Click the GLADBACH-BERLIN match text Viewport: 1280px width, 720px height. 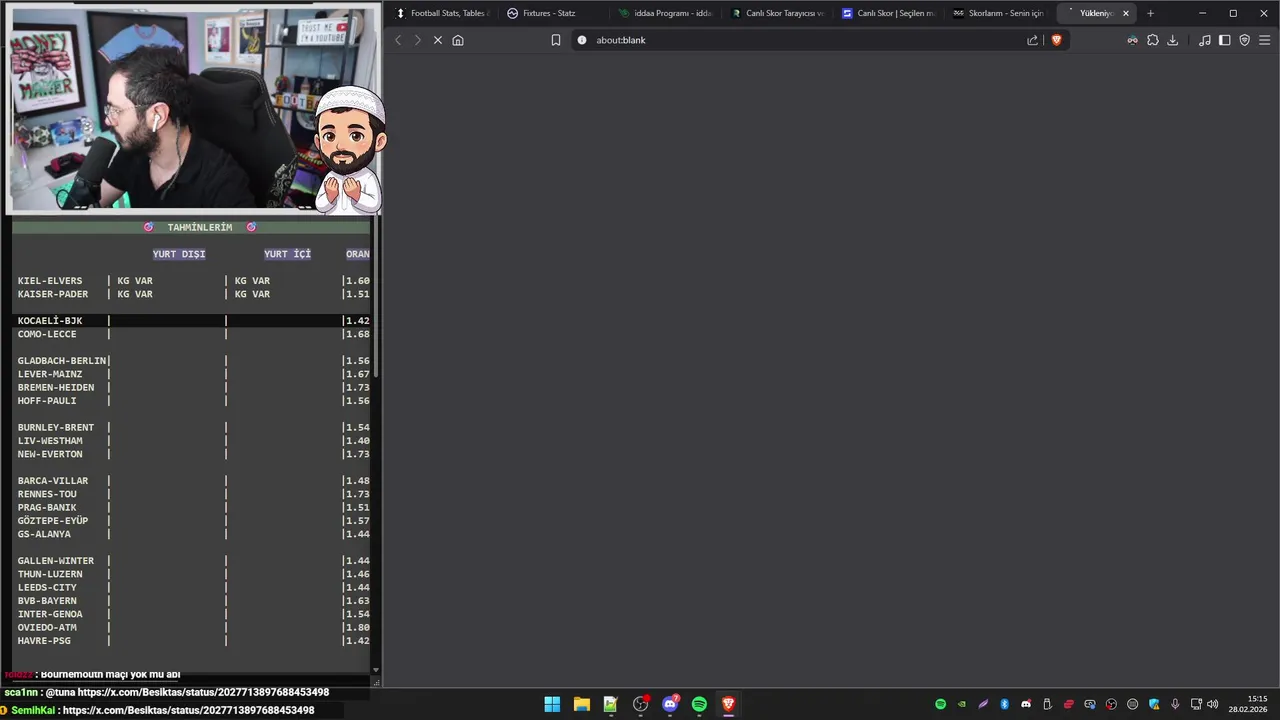pyautogui.click(x=62, y=361)
